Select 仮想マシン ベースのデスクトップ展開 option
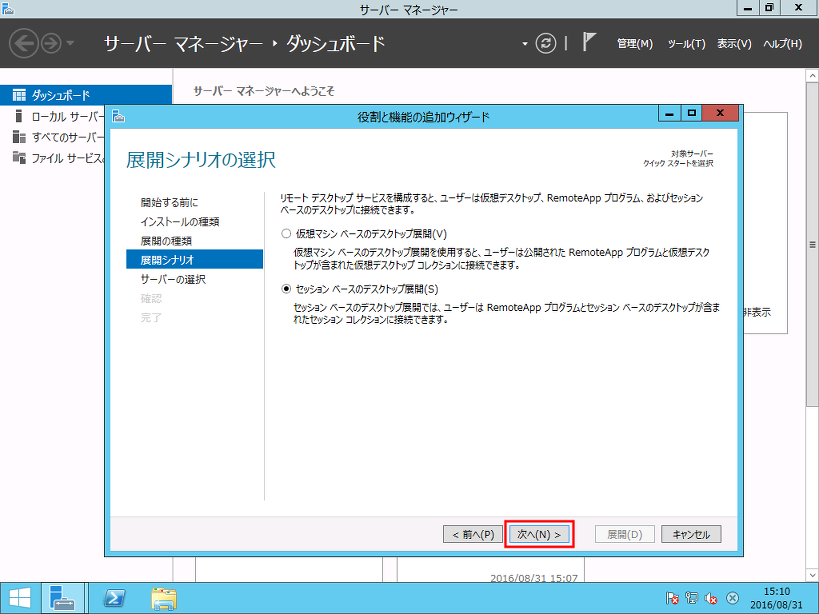The image size is (819, 614). pyautogui.click(x=288, y=233)
